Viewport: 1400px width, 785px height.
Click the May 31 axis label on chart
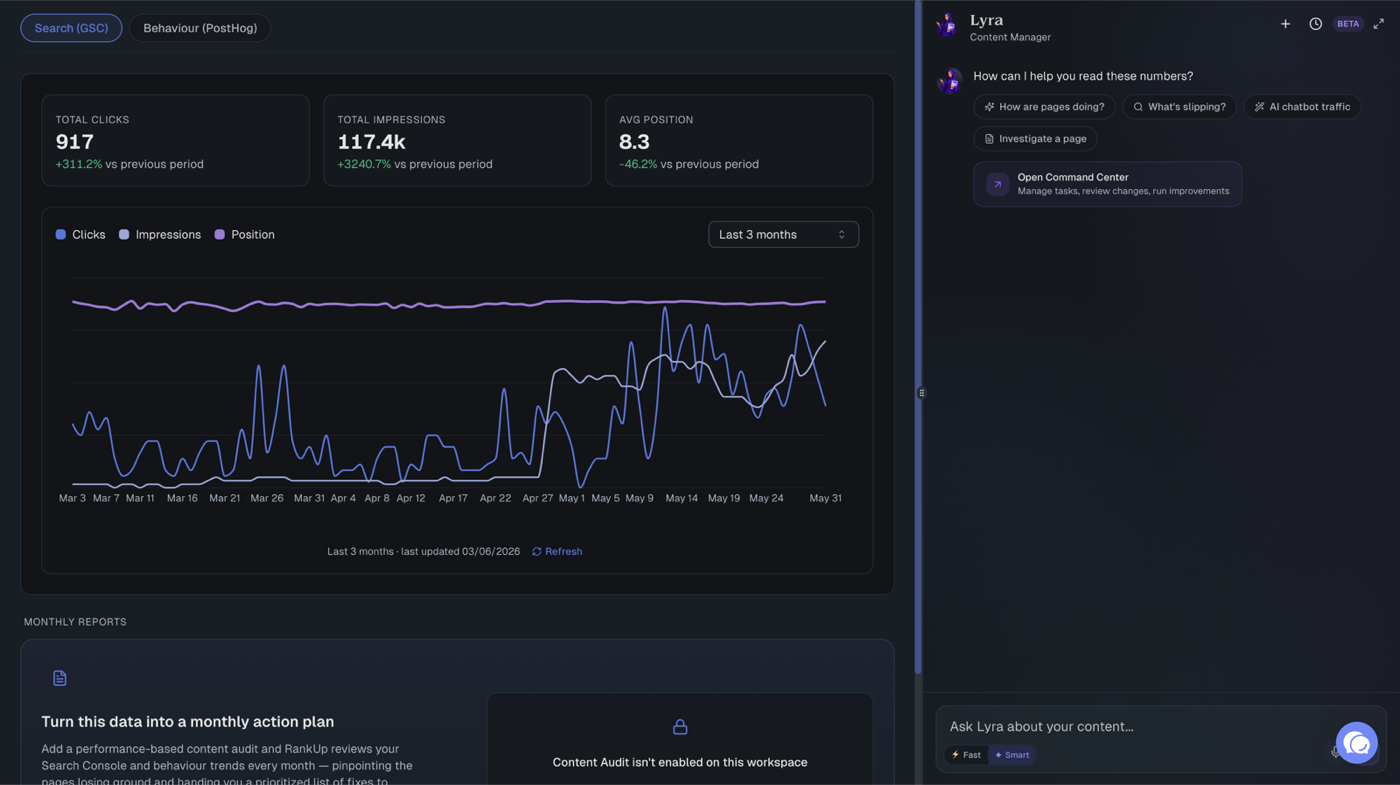tap(825, 498)
